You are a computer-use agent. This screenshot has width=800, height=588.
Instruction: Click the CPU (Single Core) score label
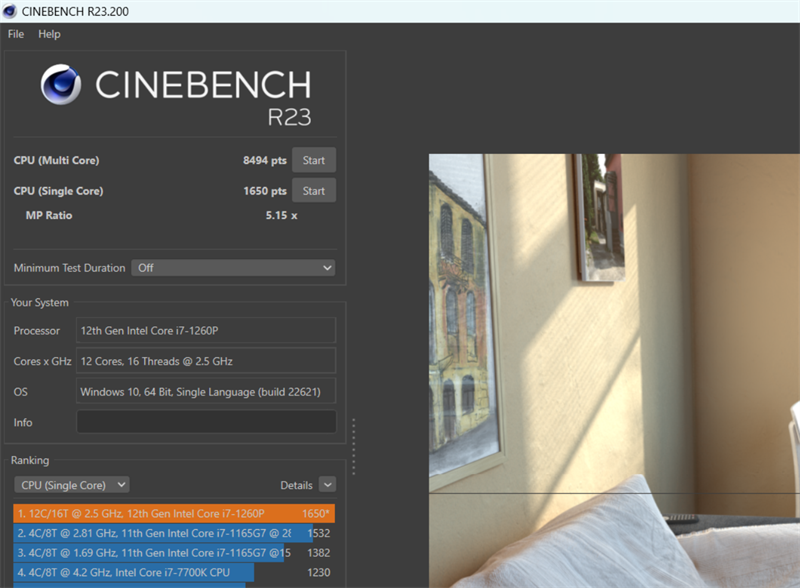point(59,191)
